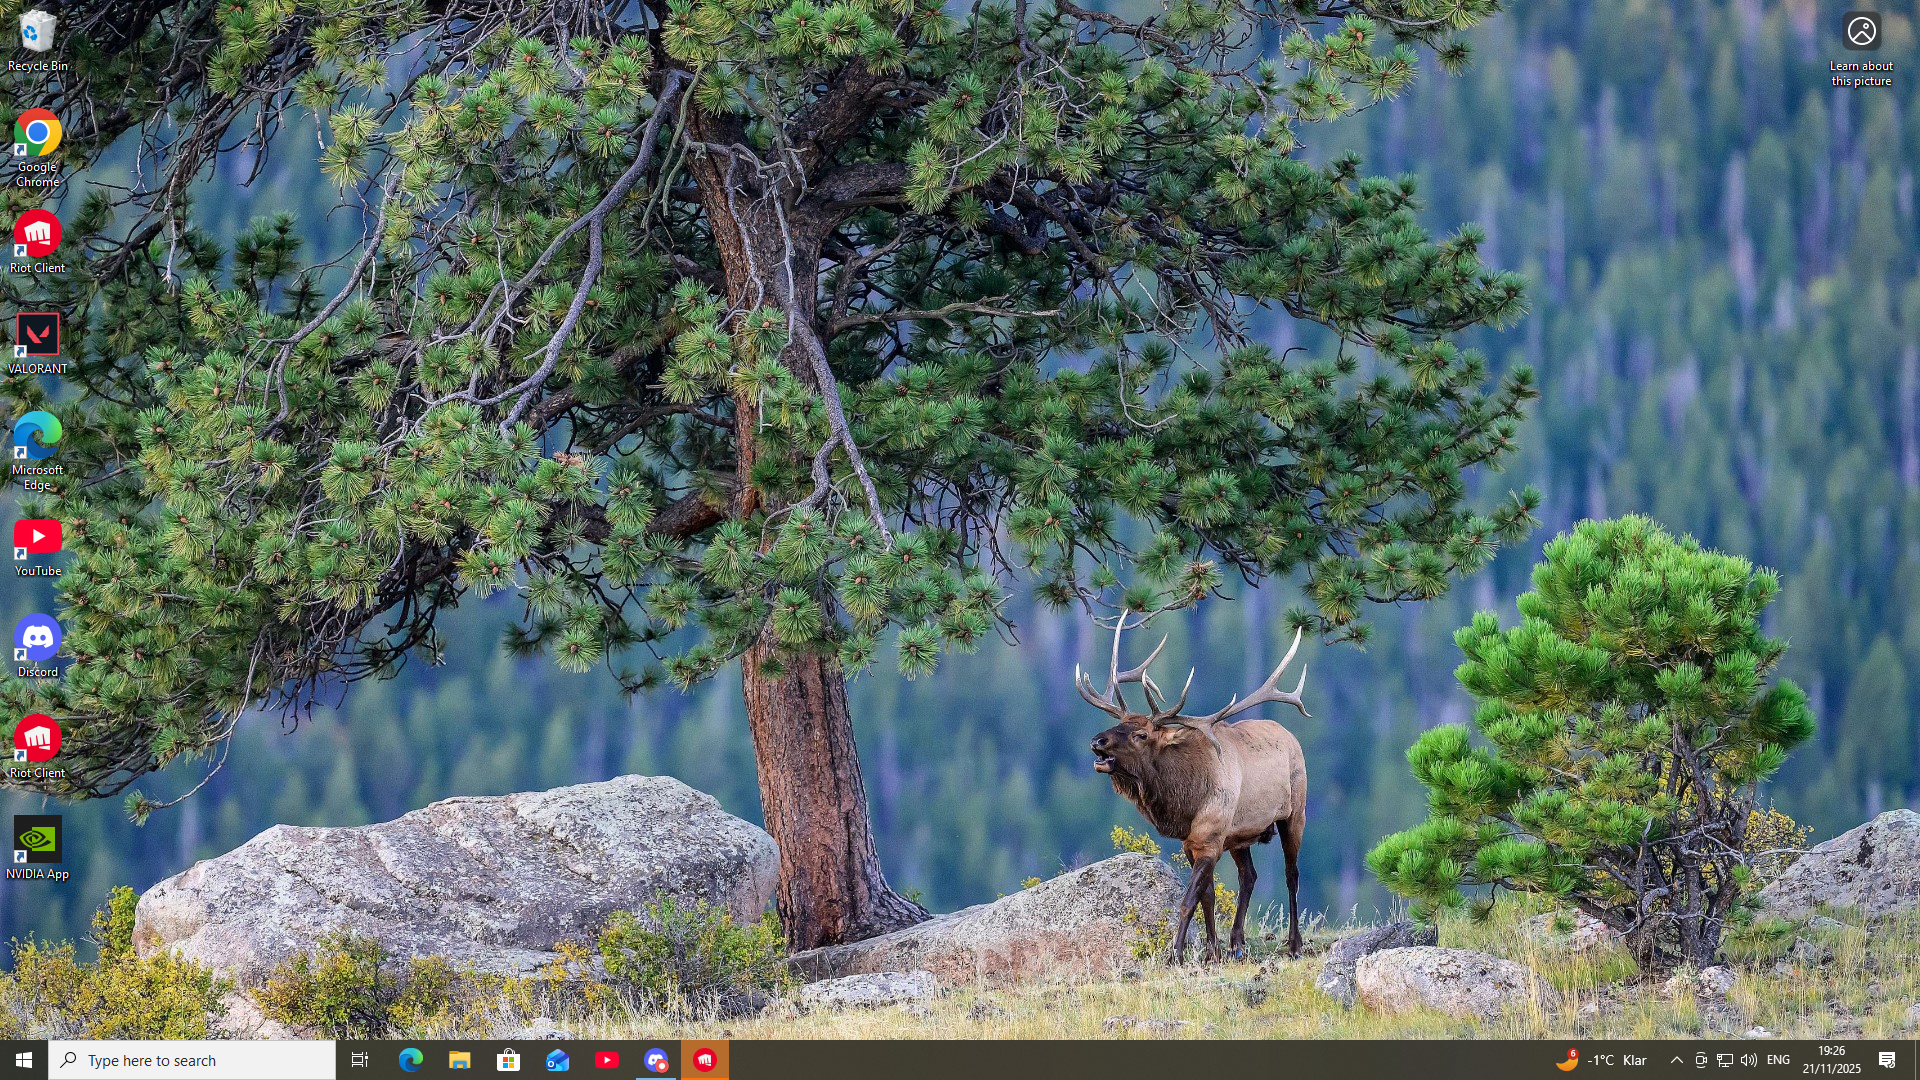
Task: Open the Windows Start menu
Action: coord(24,1060)
